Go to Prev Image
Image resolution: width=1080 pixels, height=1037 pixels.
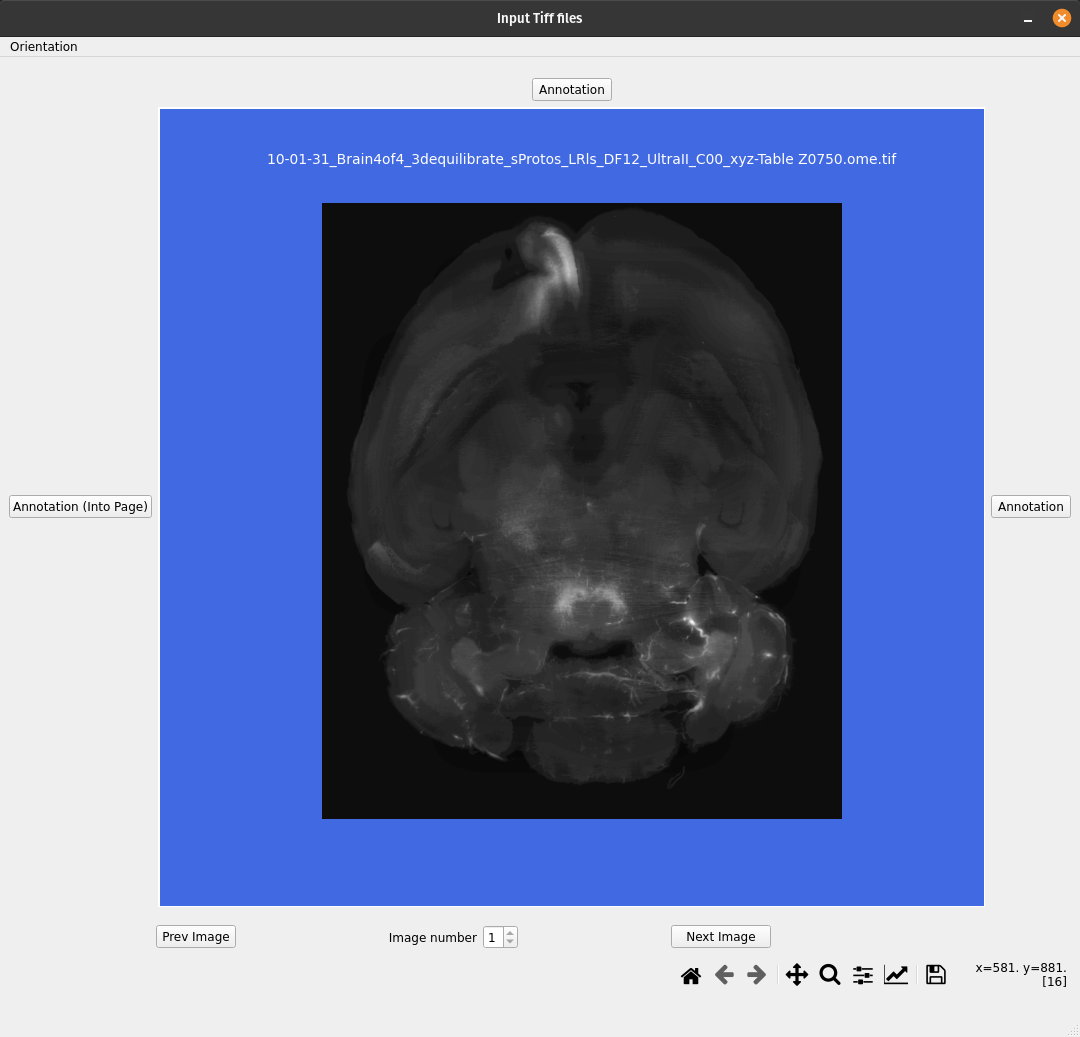point(196,936)
